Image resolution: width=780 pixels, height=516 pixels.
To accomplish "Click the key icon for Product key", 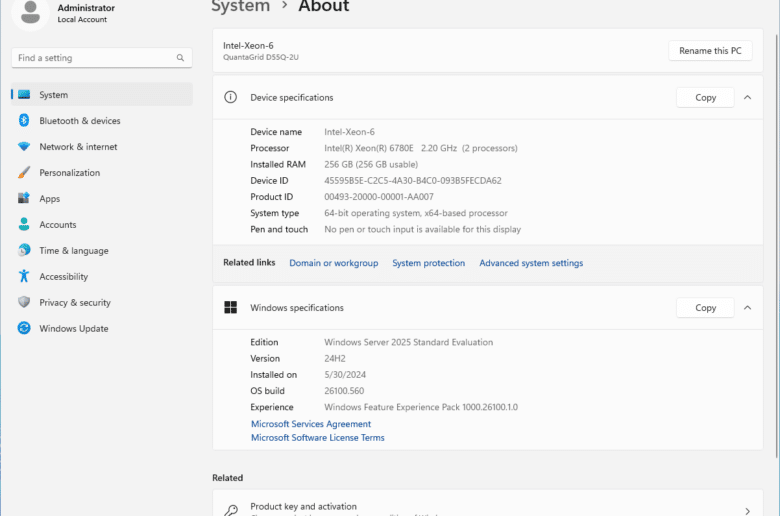I will (231, 510).
